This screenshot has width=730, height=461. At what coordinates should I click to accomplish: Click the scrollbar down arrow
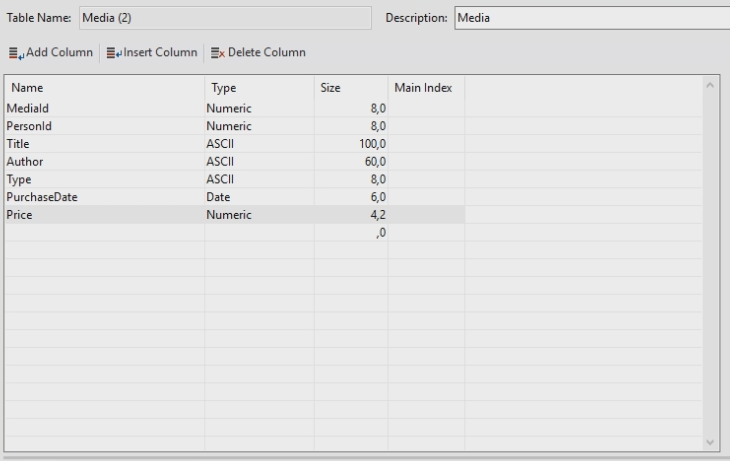point(711,441)
